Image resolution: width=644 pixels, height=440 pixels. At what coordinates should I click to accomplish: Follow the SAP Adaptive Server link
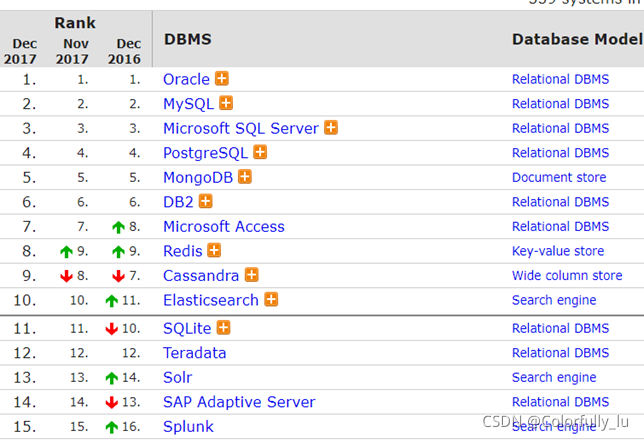coord(239,402)
